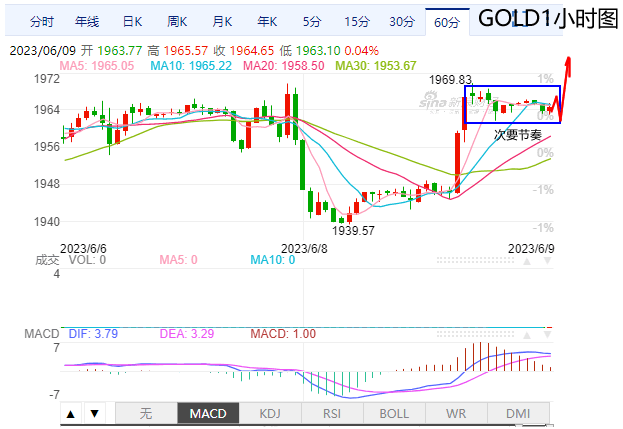Click the up triangle indicator button
The image size is (623, 429).
coord(71,414)
